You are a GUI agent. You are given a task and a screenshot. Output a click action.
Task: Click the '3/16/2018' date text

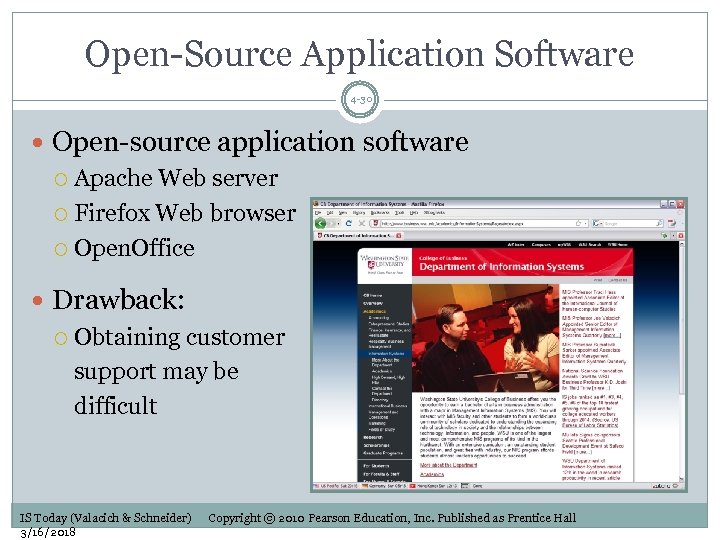(47, 532)
